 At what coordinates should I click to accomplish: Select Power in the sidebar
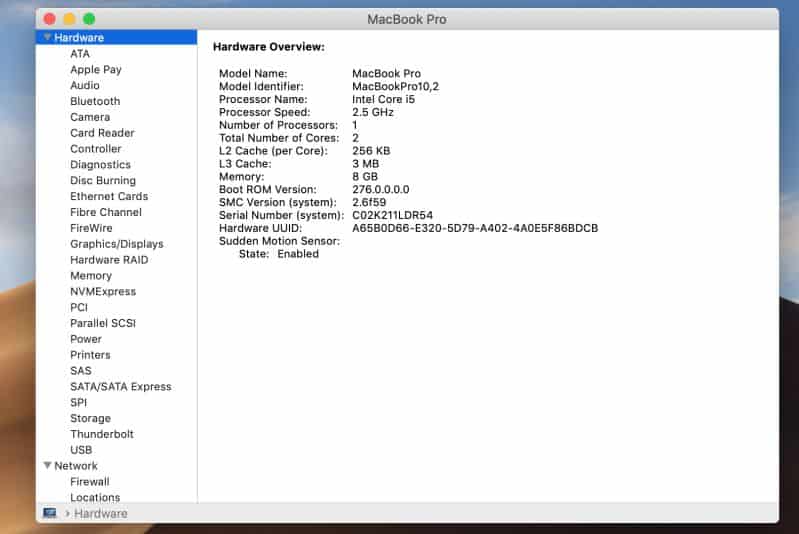[x=86, y=339]
